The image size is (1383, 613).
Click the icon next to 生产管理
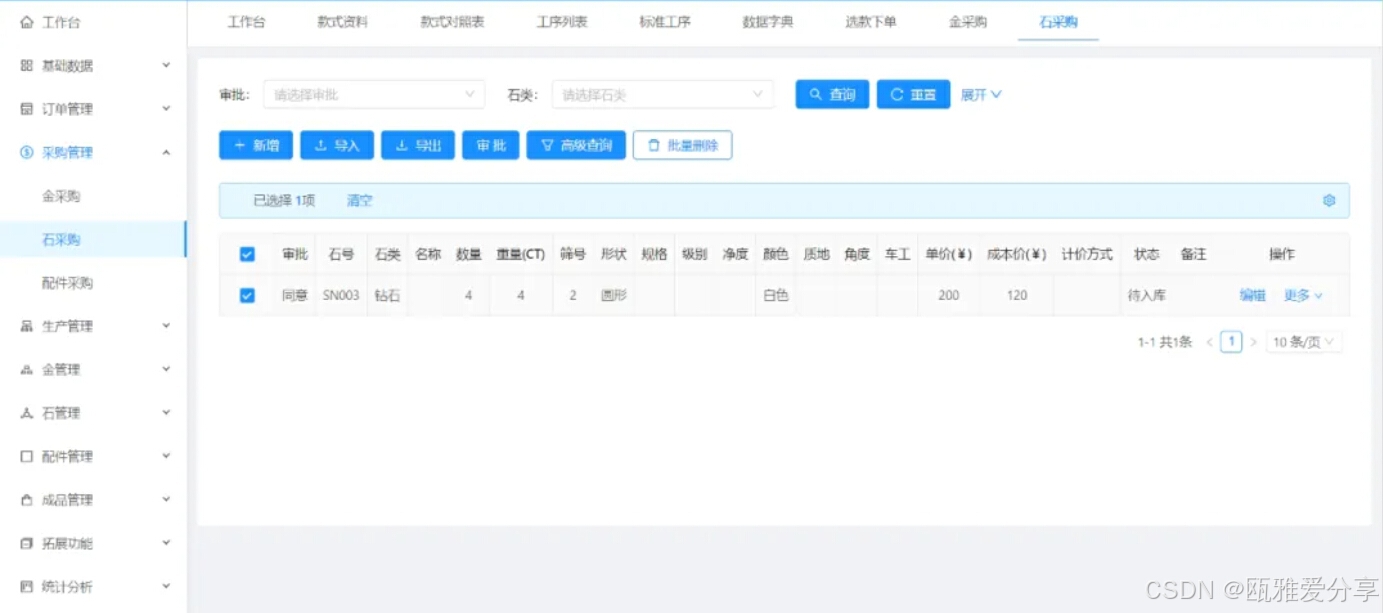[27, 326]
